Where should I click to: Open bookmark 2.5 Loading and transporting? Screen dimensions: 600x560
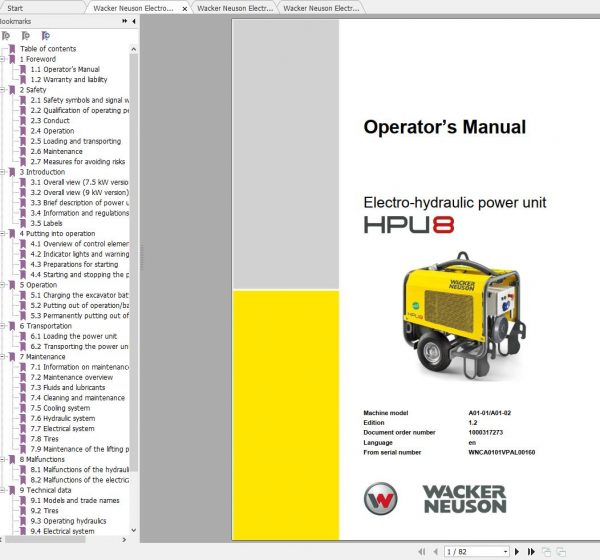click(76, 141)
